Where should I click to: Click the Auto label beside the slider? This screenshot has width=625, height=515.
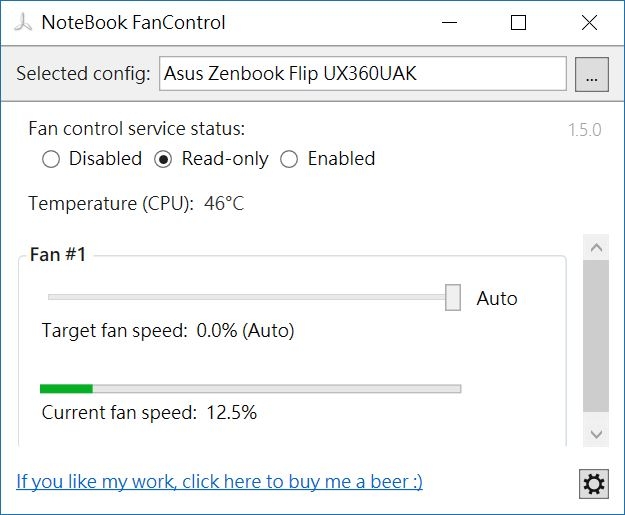(x=497, y=298)
